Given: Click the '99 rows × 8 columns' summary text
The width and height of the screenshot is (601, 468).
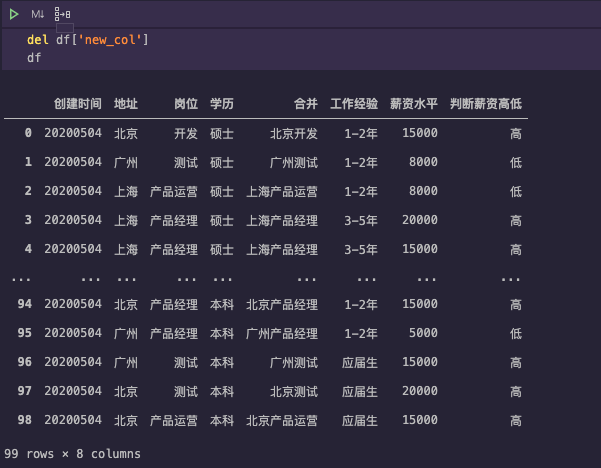Looking at the screenshot, I should pyautogui.click(x=72, y=453).
